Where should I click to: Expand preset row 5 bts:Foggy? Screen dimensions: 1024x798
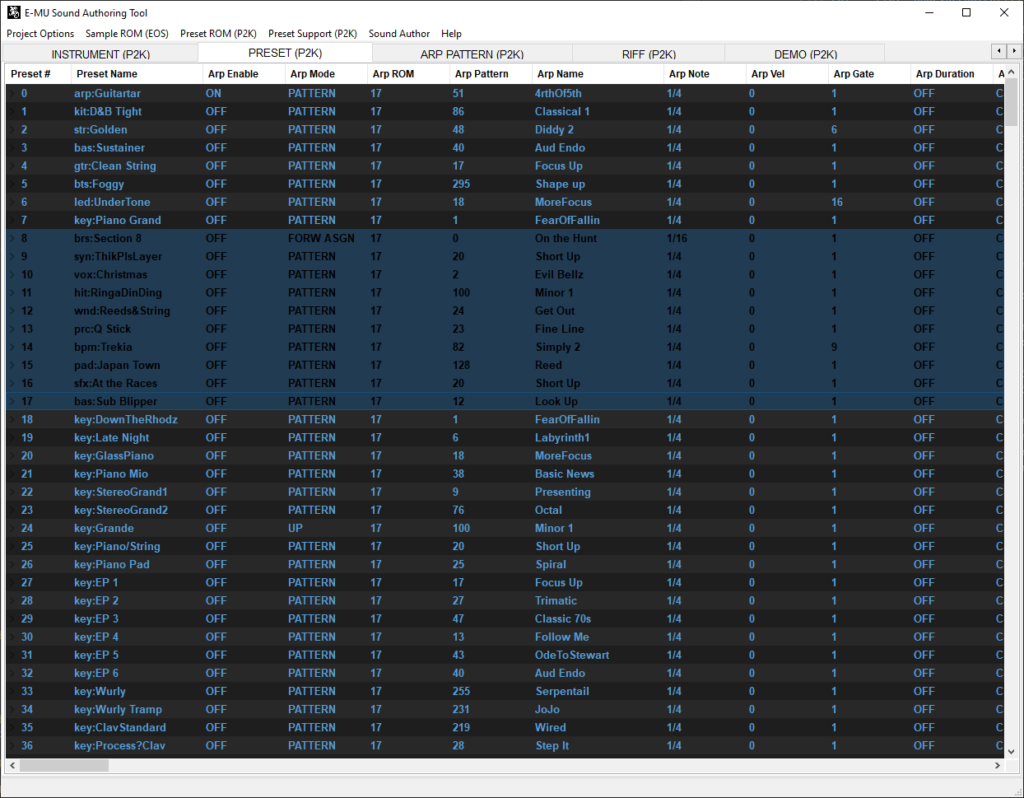click(11, 184)
